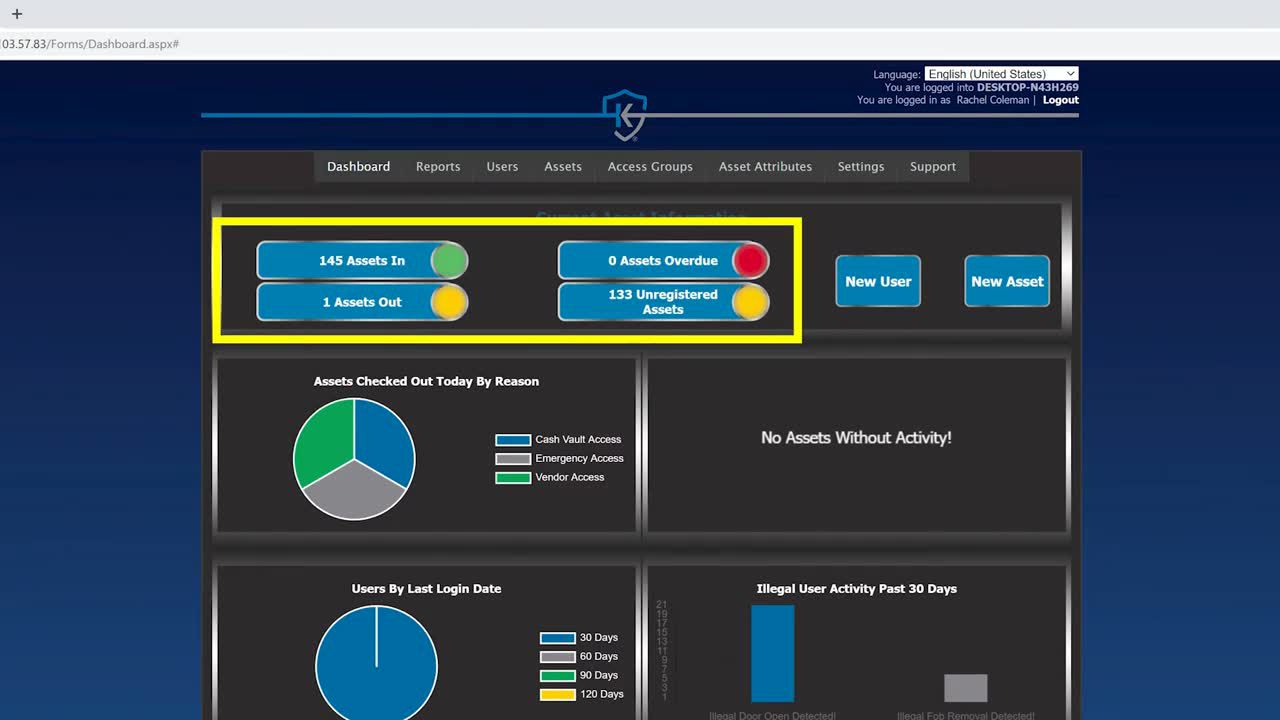Click the gray Illegal Fob Removal bar

coord(965,688)
